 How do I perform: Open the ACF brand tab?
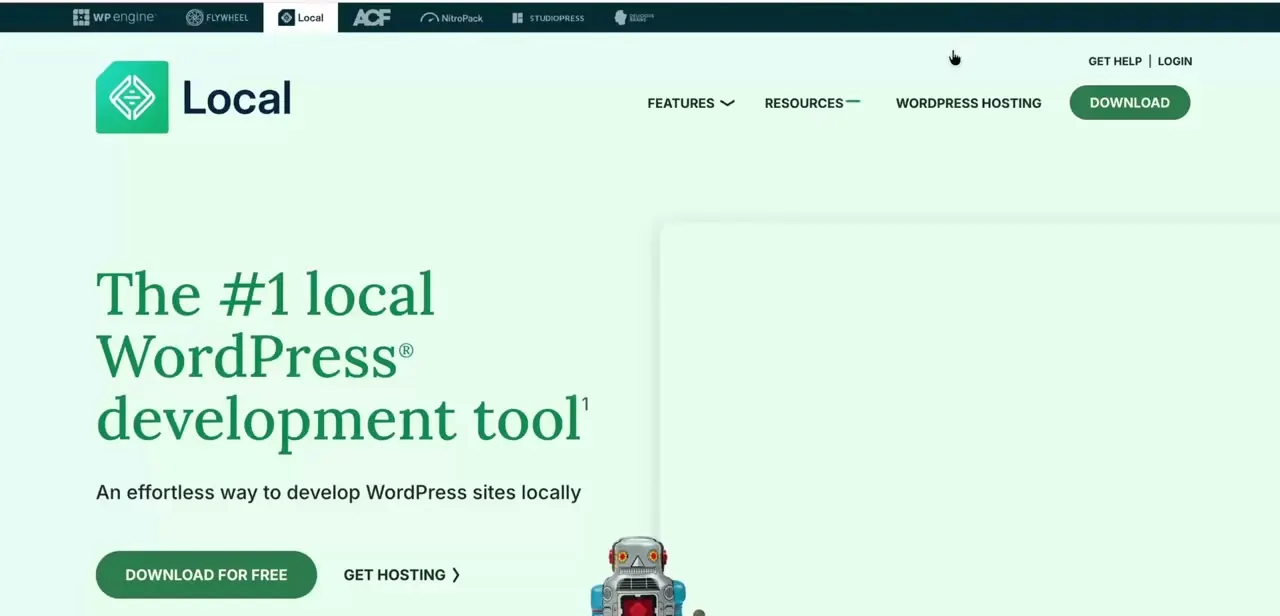(x=371, y=17)
